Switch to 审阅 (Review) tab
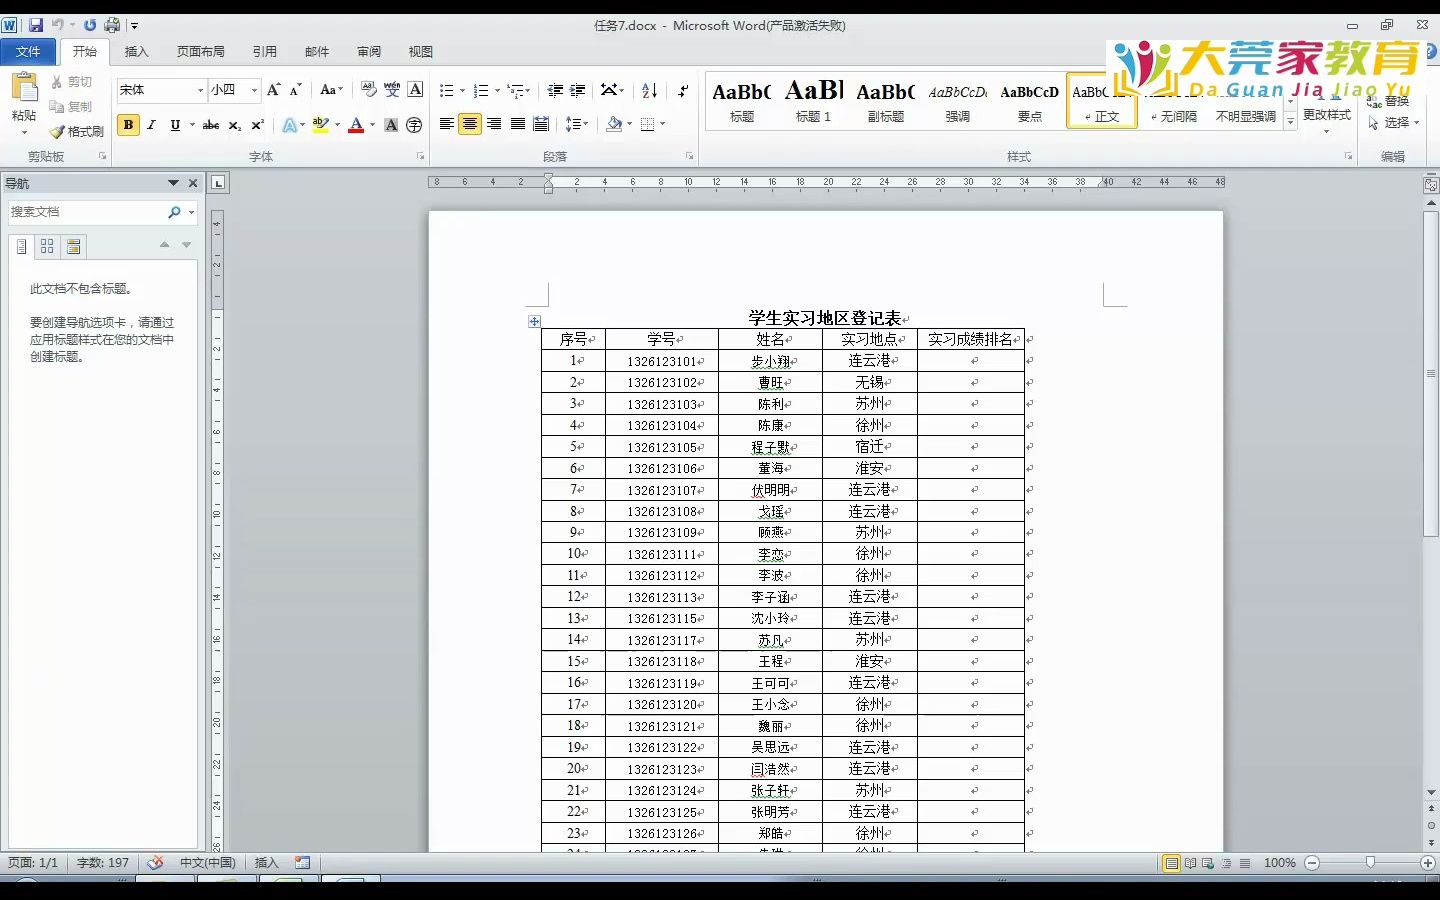 369,51
